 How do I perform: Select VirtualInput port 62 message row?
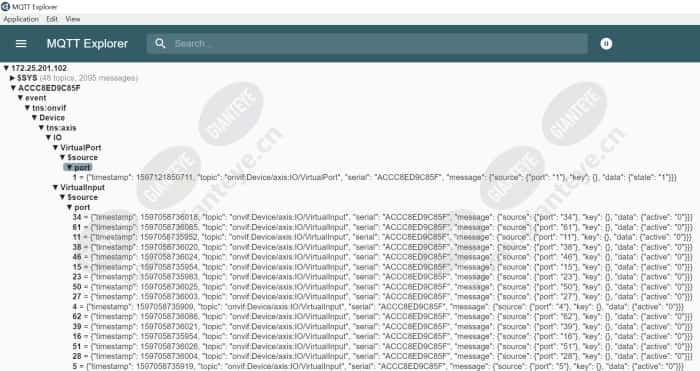383,317
